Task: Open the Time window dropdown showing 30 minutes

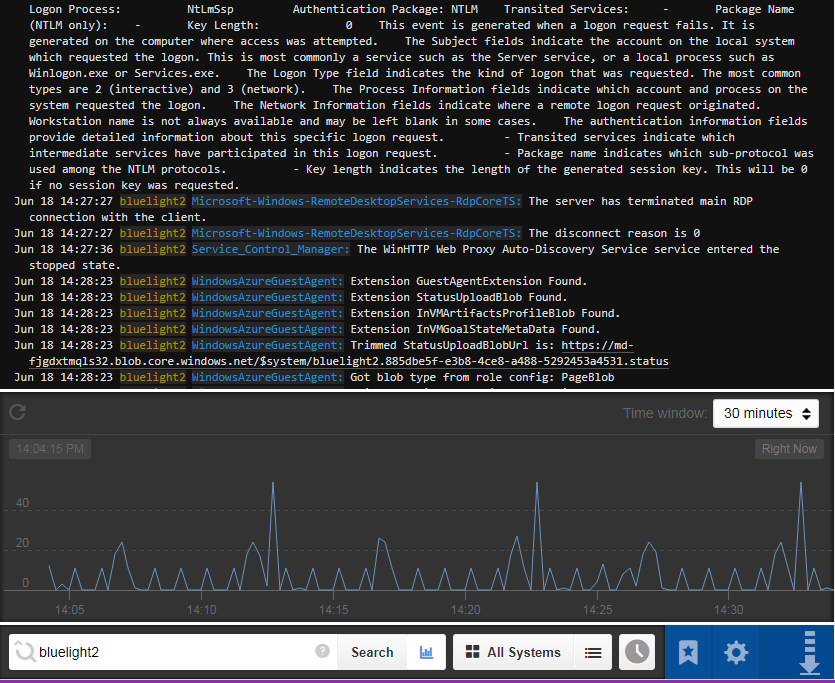Action: click(x=766, y=413)
